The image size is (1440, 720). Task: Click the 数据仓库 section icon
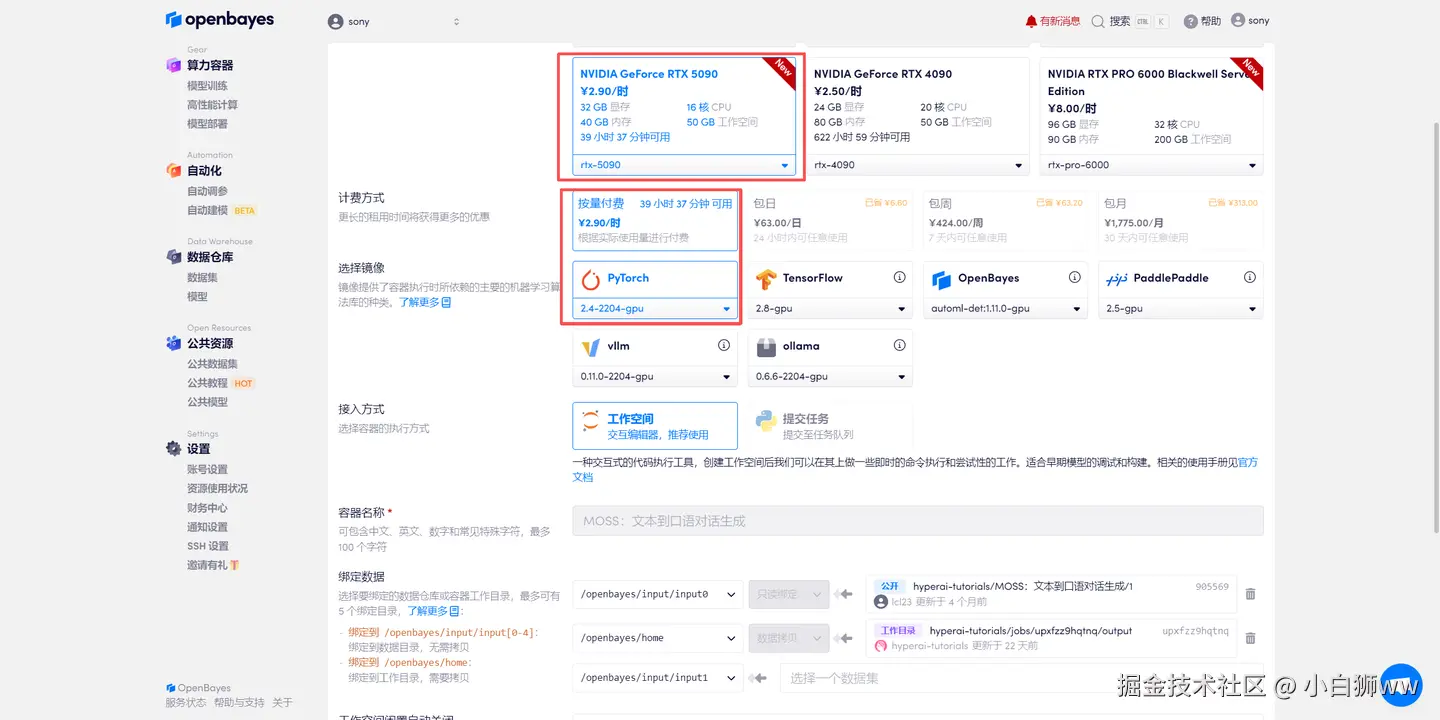click(174, 257)
